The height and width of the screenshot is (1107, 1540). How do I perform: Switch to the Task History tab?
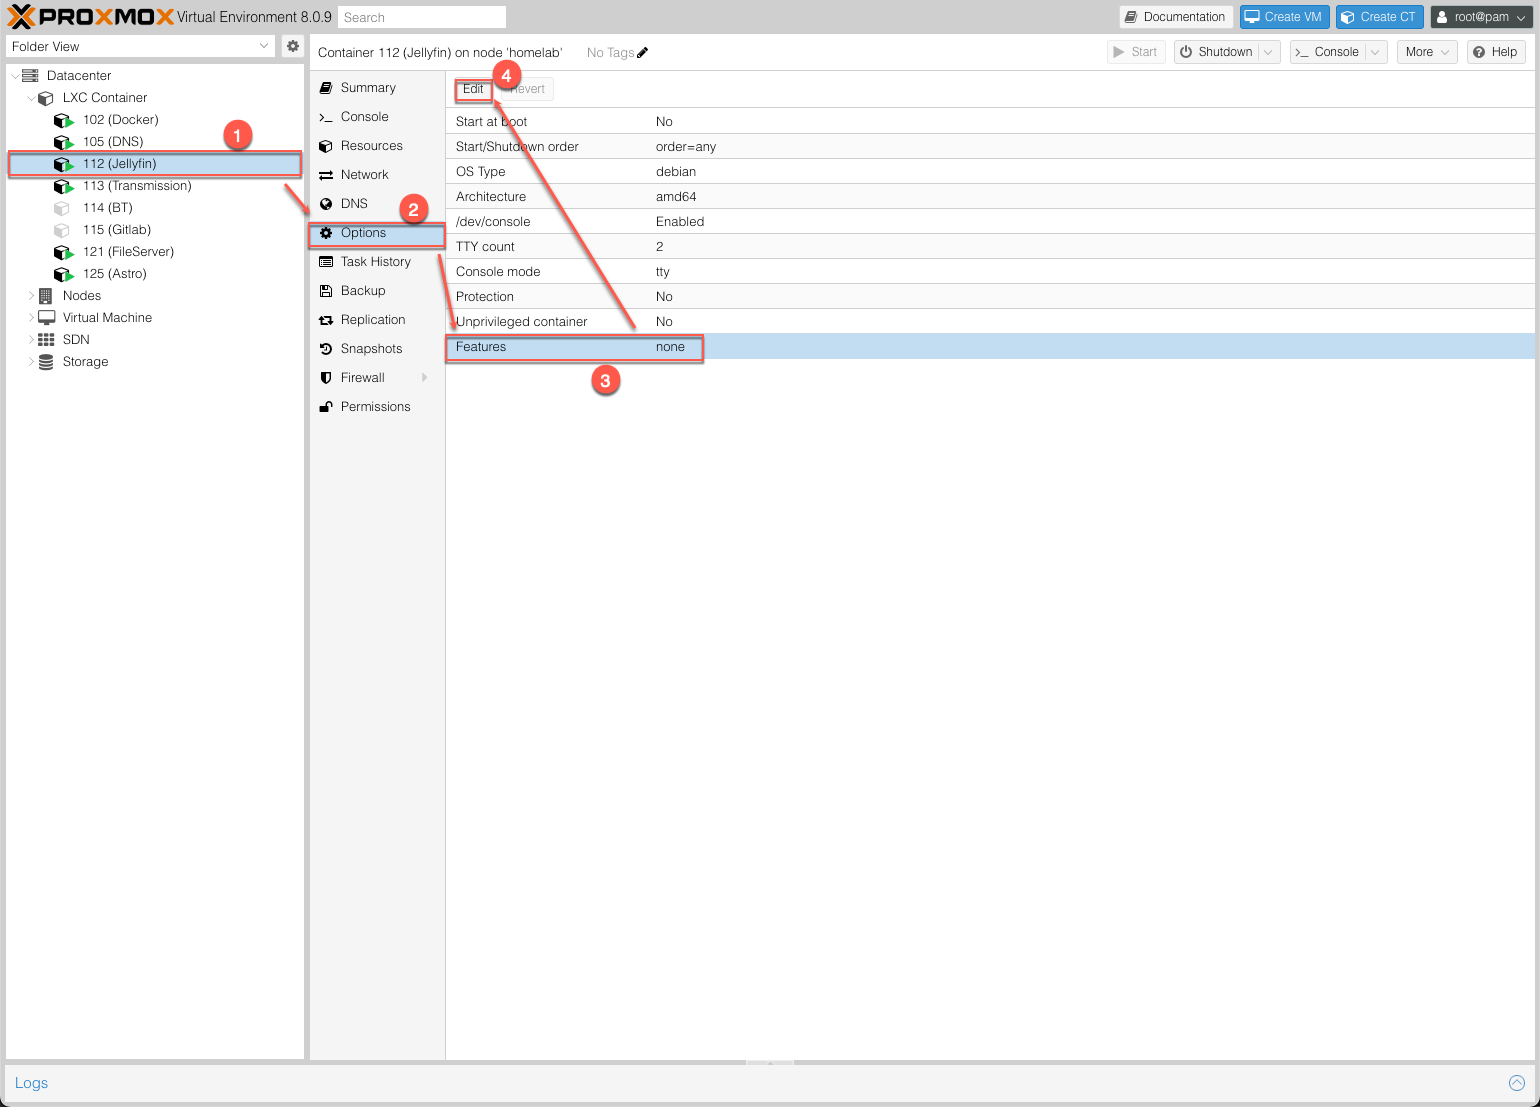point(375,261)
